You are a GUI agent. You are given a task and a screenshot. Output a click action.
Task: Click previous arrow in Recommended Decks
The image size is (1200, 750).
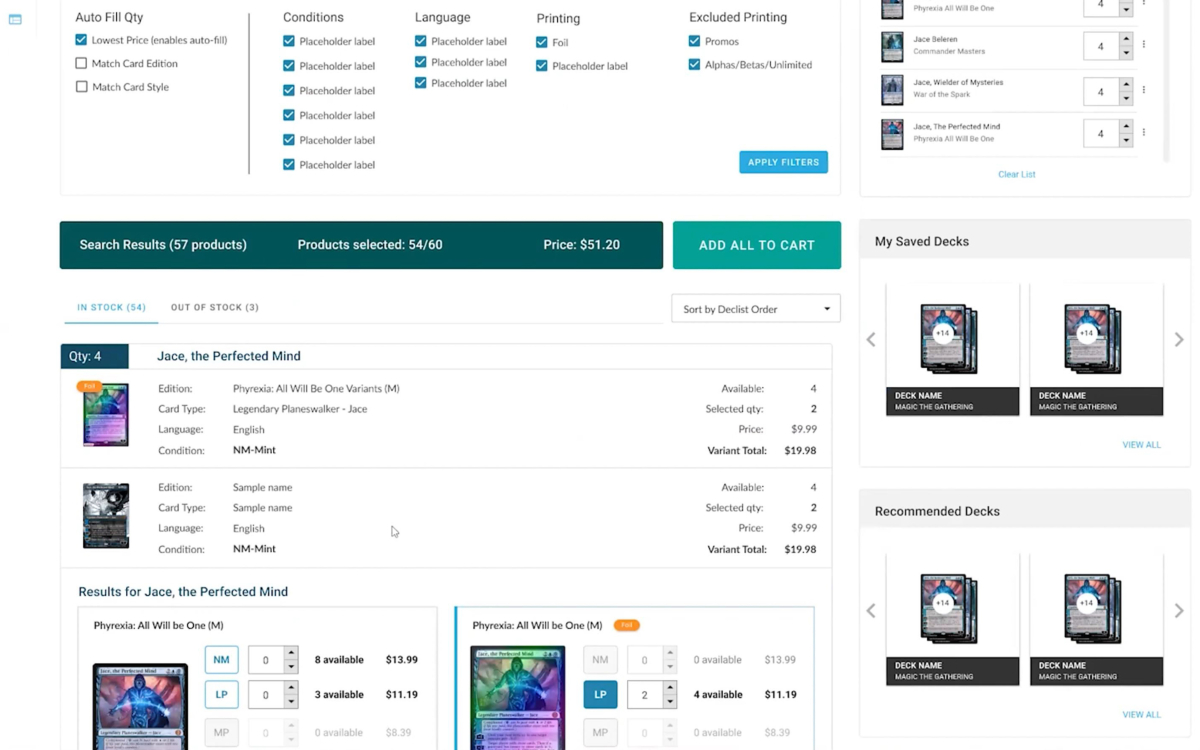point(871,610)
